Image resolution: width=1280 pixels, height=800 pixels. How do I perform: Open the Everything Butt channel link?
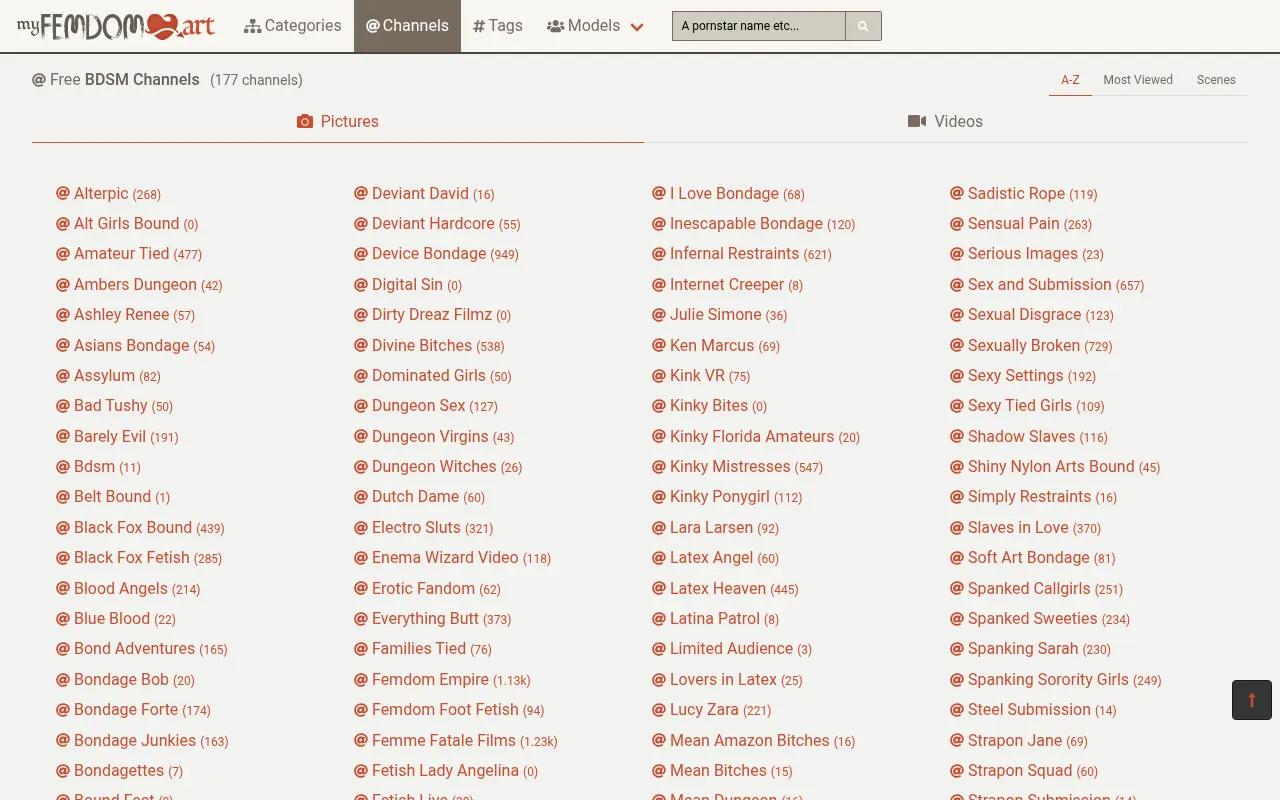click(x=433, y=619)
